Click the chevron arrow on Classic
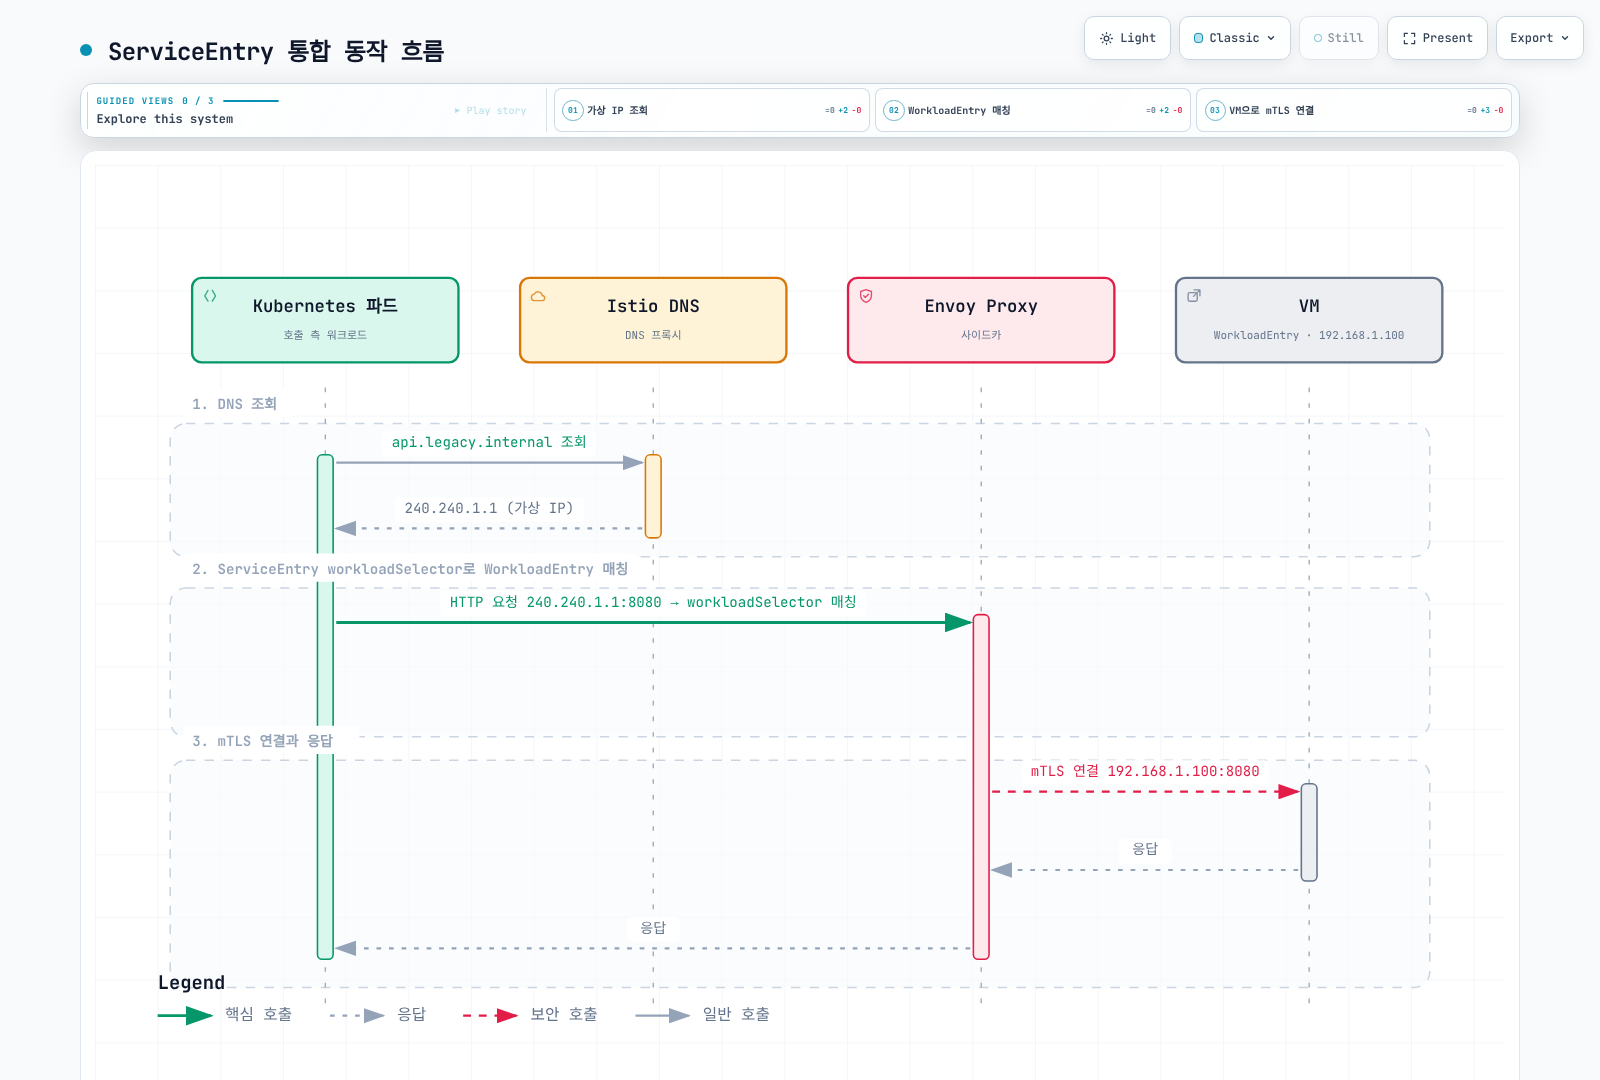Screen dimensions: 1600x1080 point(1271,38)
